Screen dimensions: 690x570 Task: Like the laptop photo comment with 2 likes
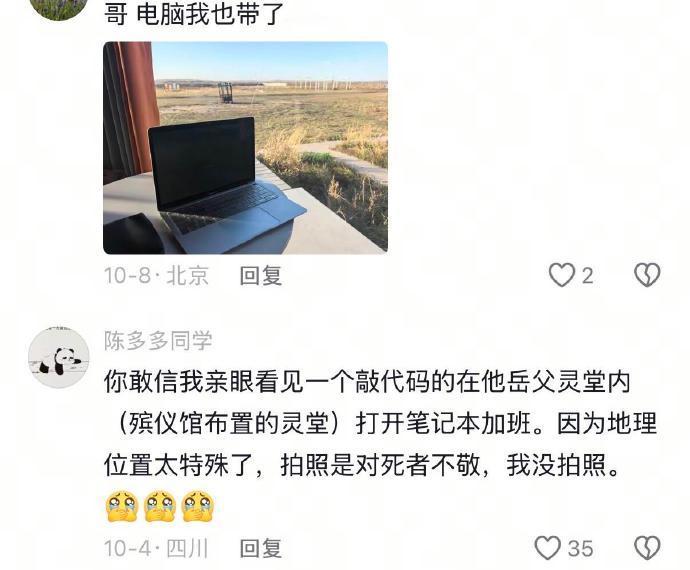(562, 276)
